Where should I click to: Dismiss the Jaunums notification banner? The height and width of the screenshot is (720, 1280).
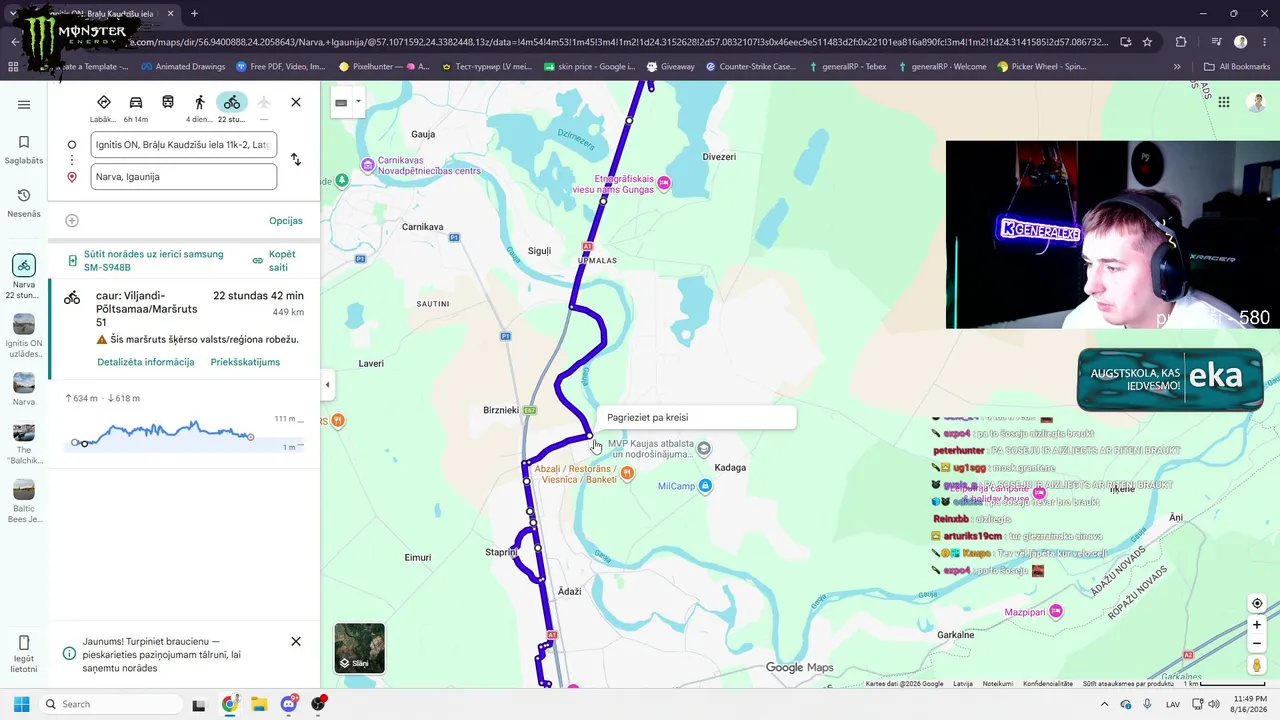[296, 641]
